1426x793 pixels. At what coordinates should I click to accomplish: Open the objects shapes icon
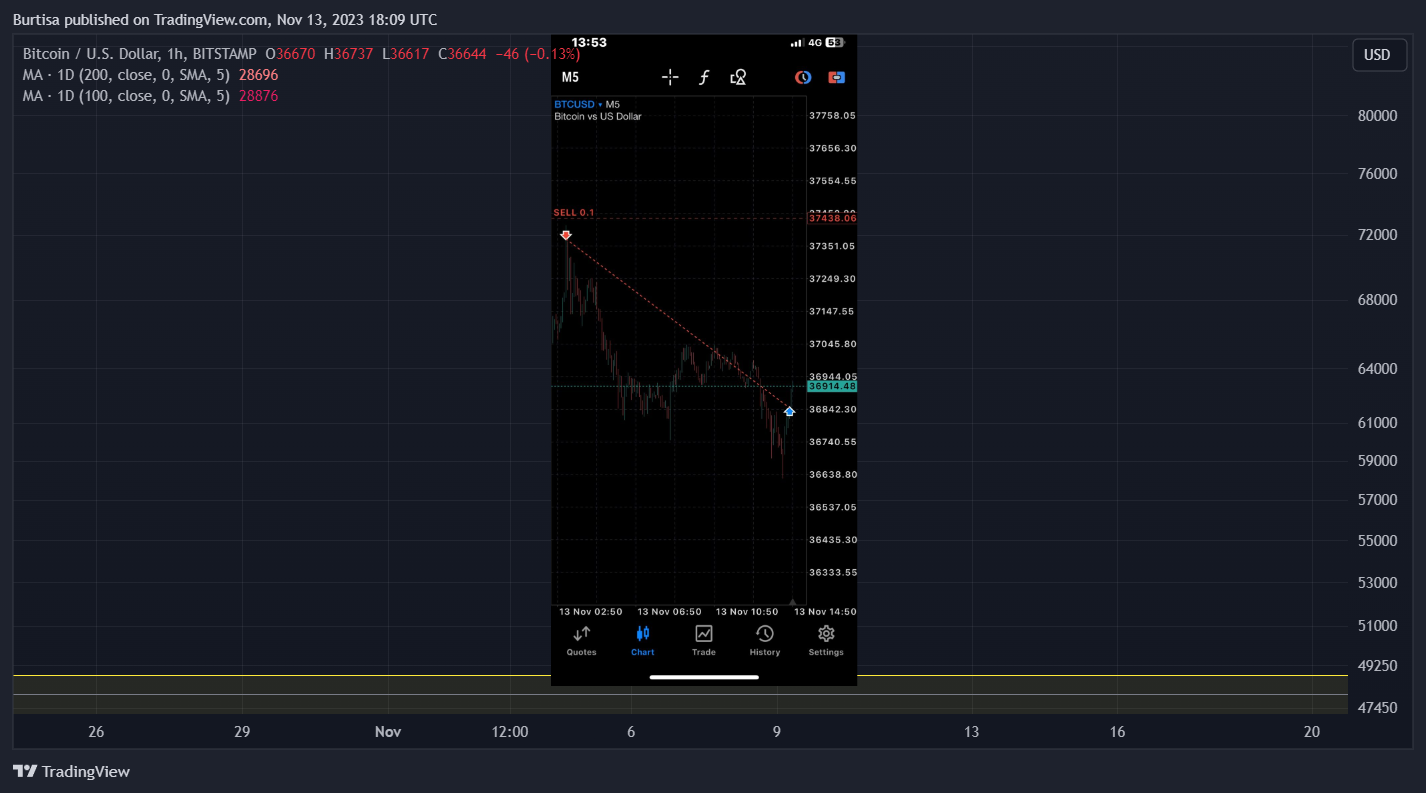[739, 77]
